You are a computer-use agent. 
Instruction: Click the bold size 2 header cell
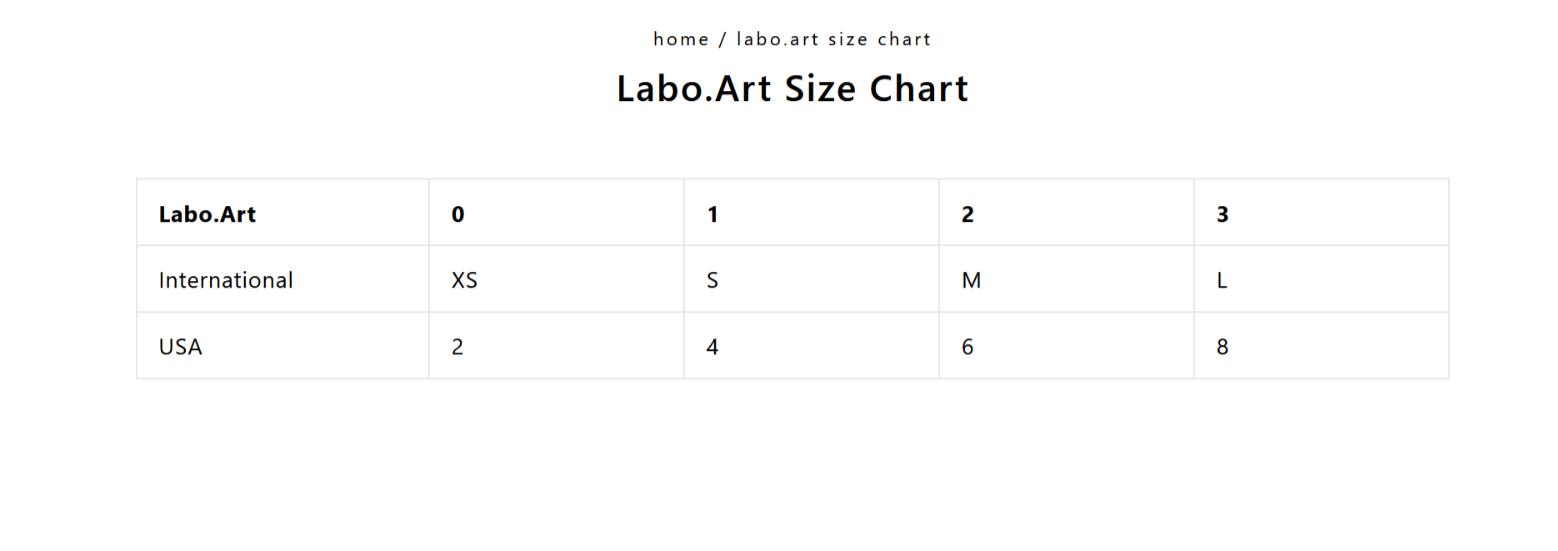pos(967,214)
